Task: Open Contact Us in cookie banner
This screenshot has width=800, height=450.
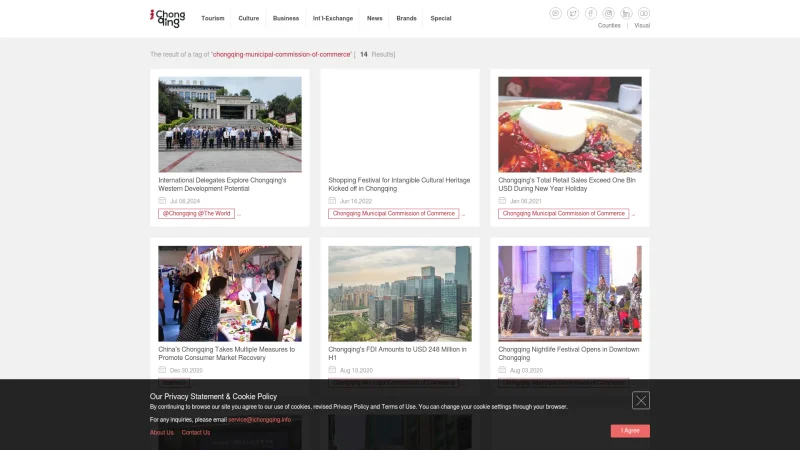Action: pyautogui.click(x=196, y=433)
